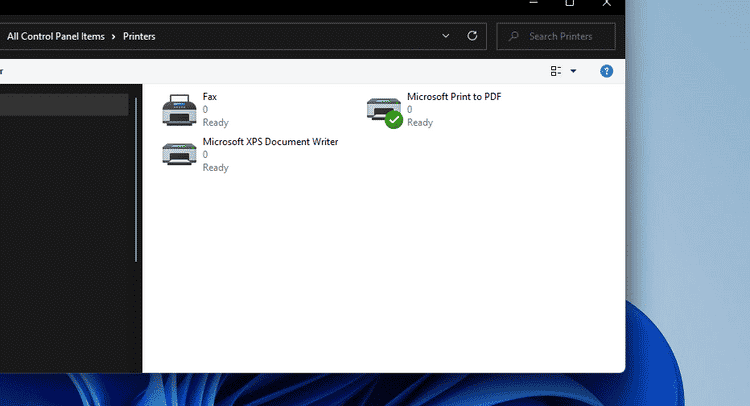
Task: Expand the chevron after All Control Panel Items
Action: click(x=113, y=37)
